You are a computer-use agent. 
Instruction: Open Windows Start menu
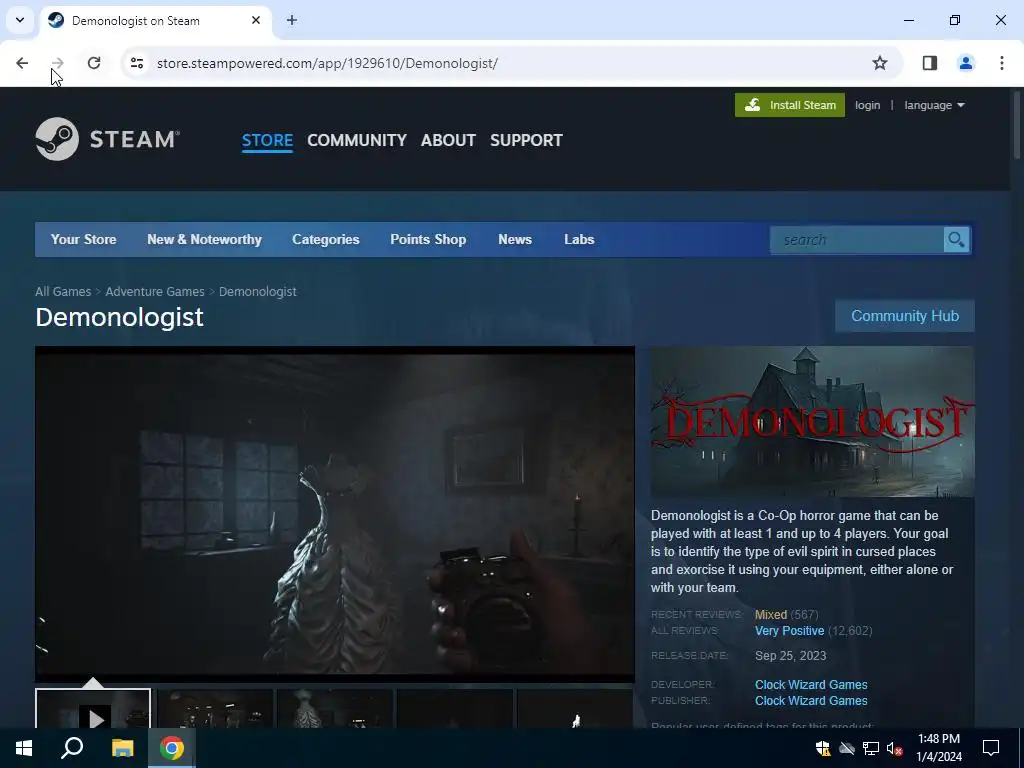[x=24, y=748]
